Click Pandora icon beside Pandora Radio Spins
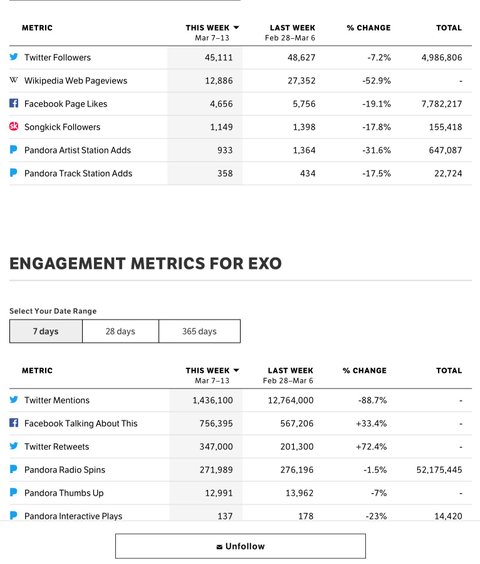Screen dimensions: 480x564 [x=14, y=469]
